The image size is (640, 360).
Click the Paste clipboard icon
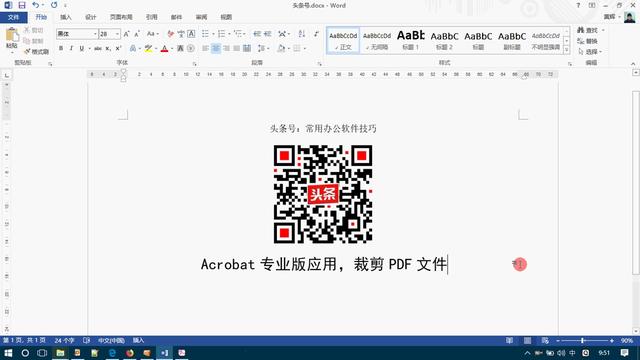pyautogui.click(x=11, y=35)
